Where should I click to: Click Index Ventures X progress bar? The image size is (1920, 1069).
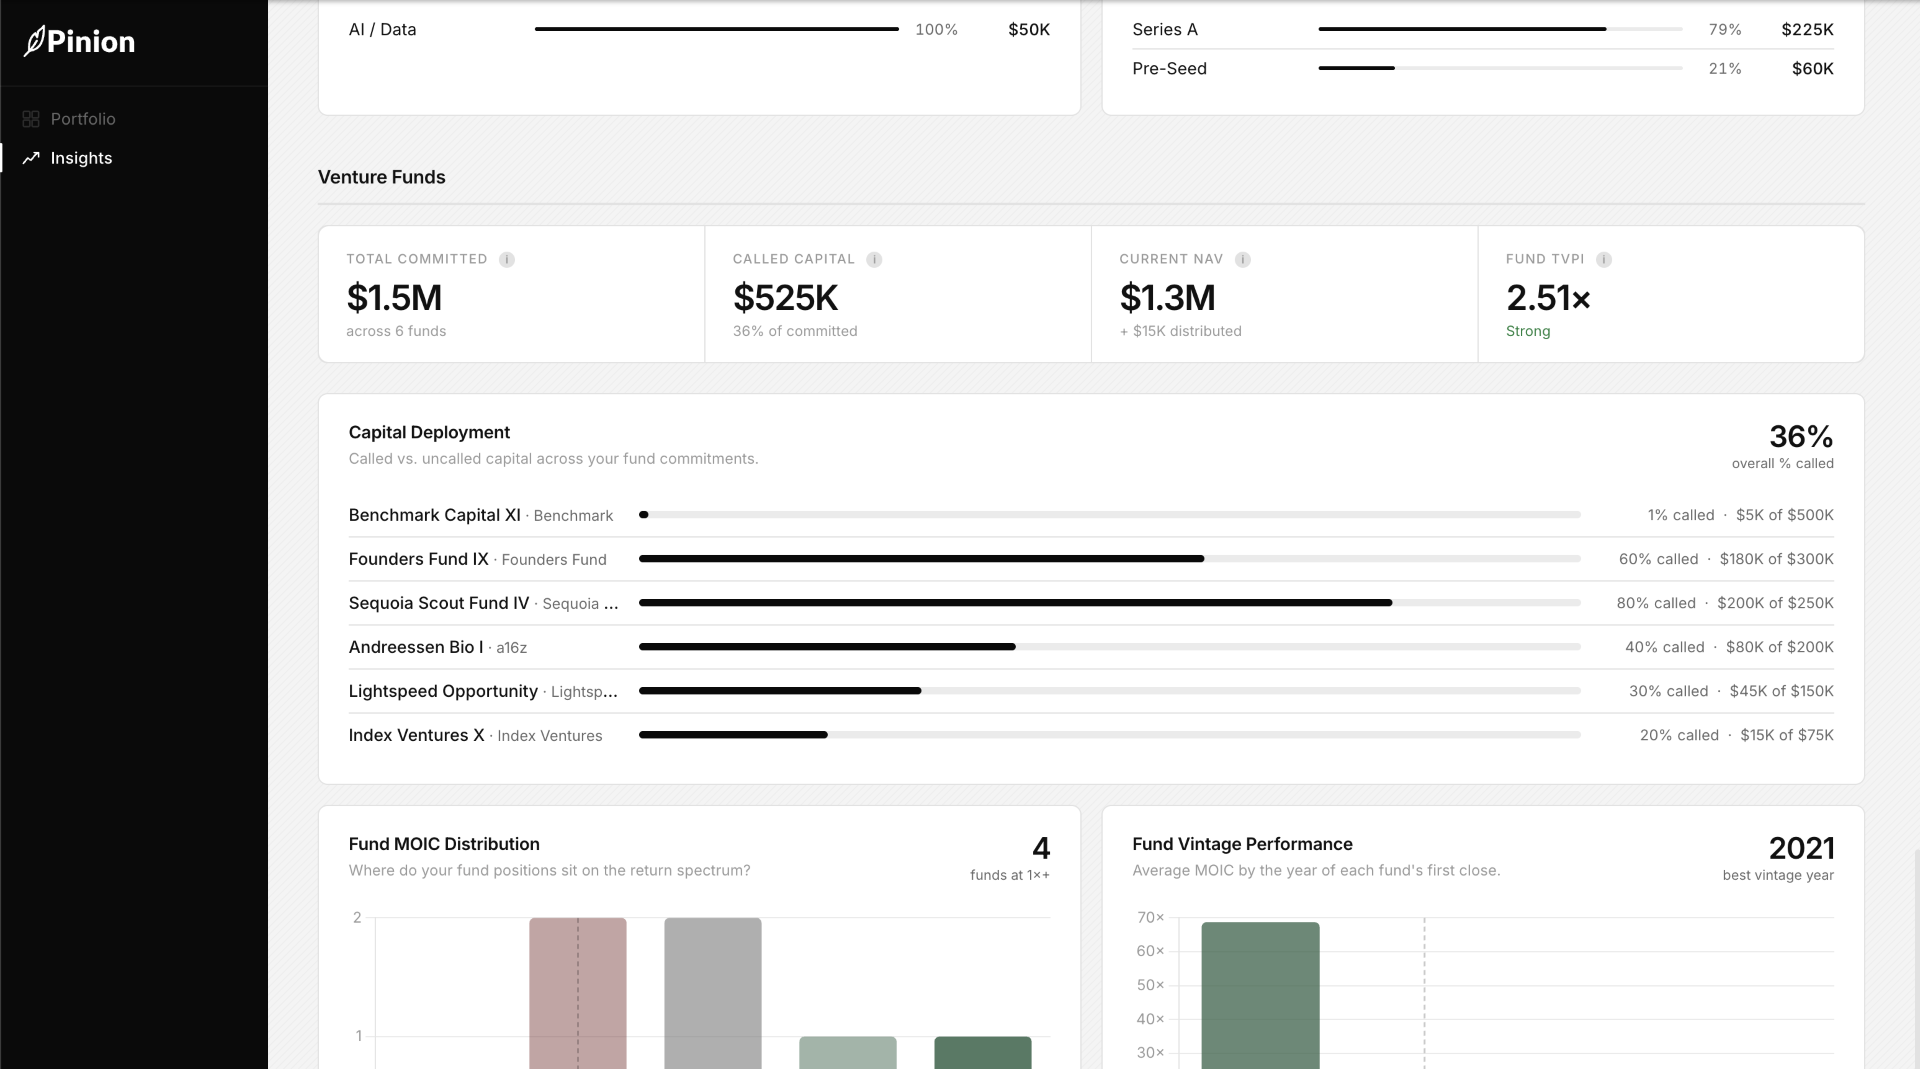point(1110,735)
